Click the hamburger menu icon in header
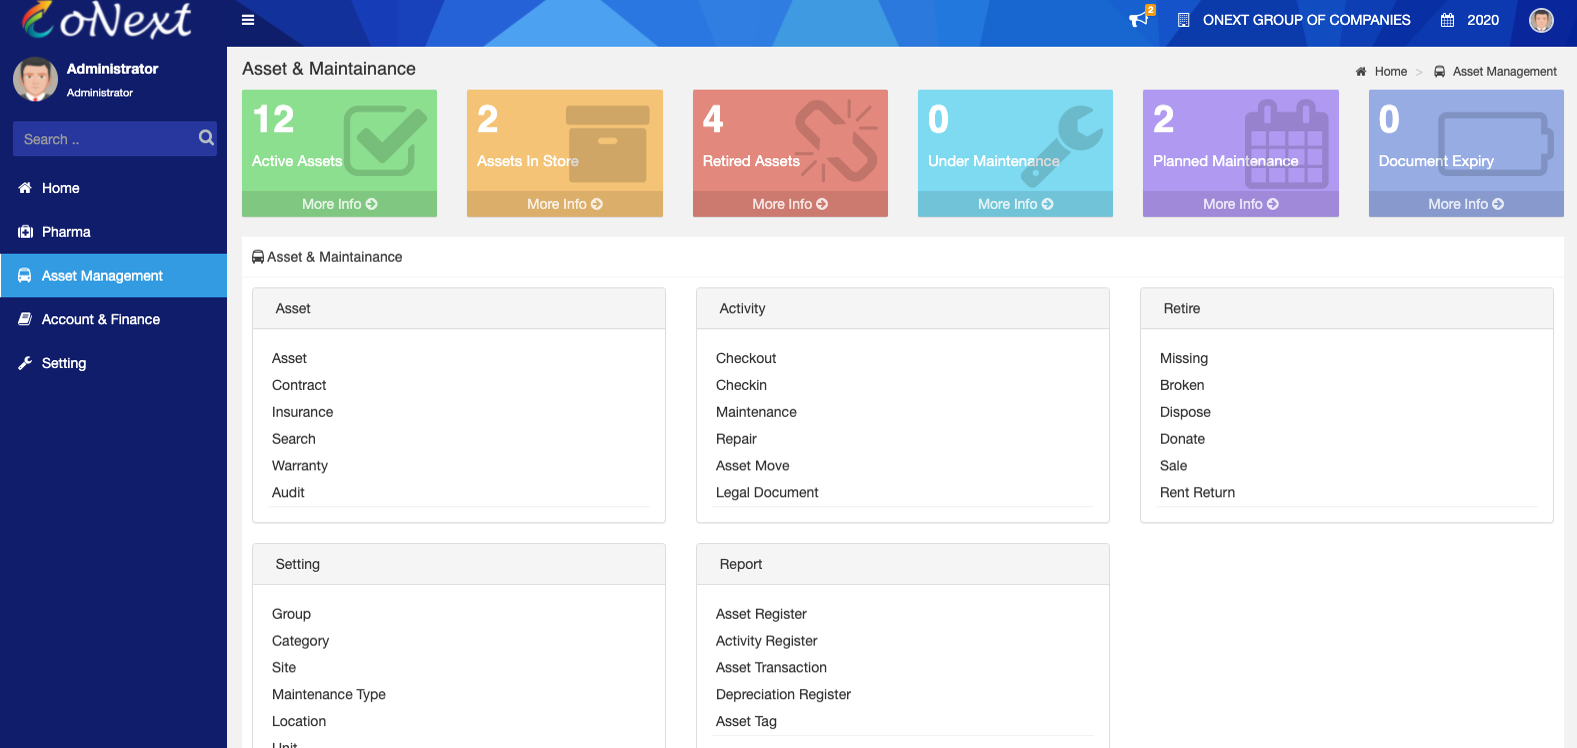 (248, 20)
